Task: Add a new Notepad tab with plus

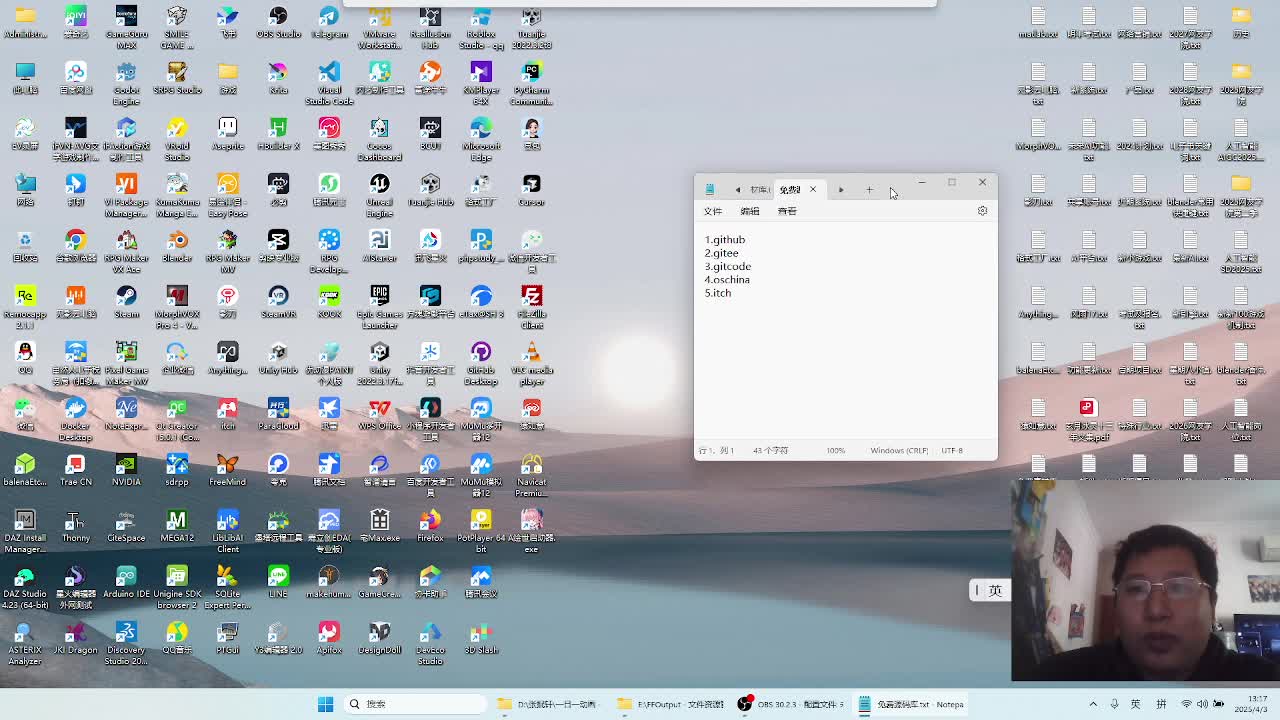Action: (869, 190)
